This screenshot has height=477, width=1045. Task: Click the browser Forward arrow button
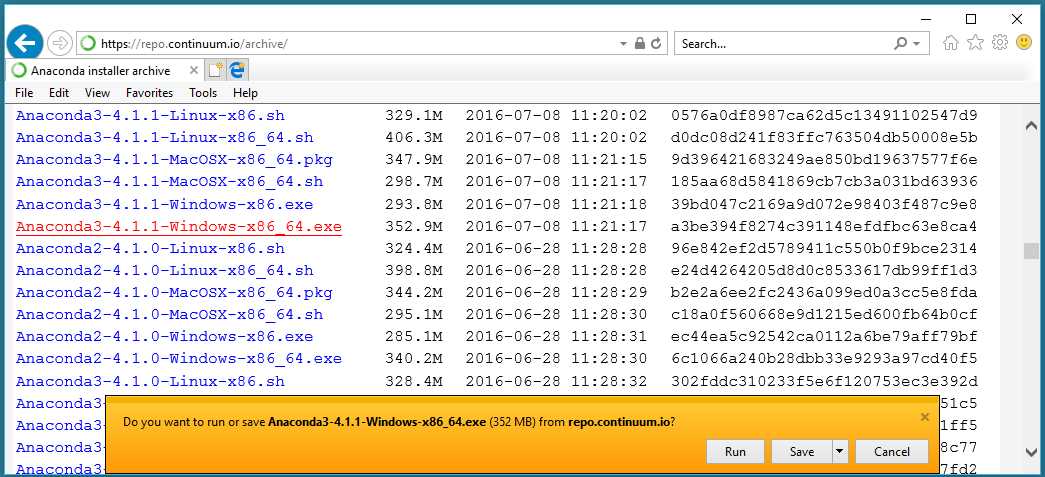point(60,43)
